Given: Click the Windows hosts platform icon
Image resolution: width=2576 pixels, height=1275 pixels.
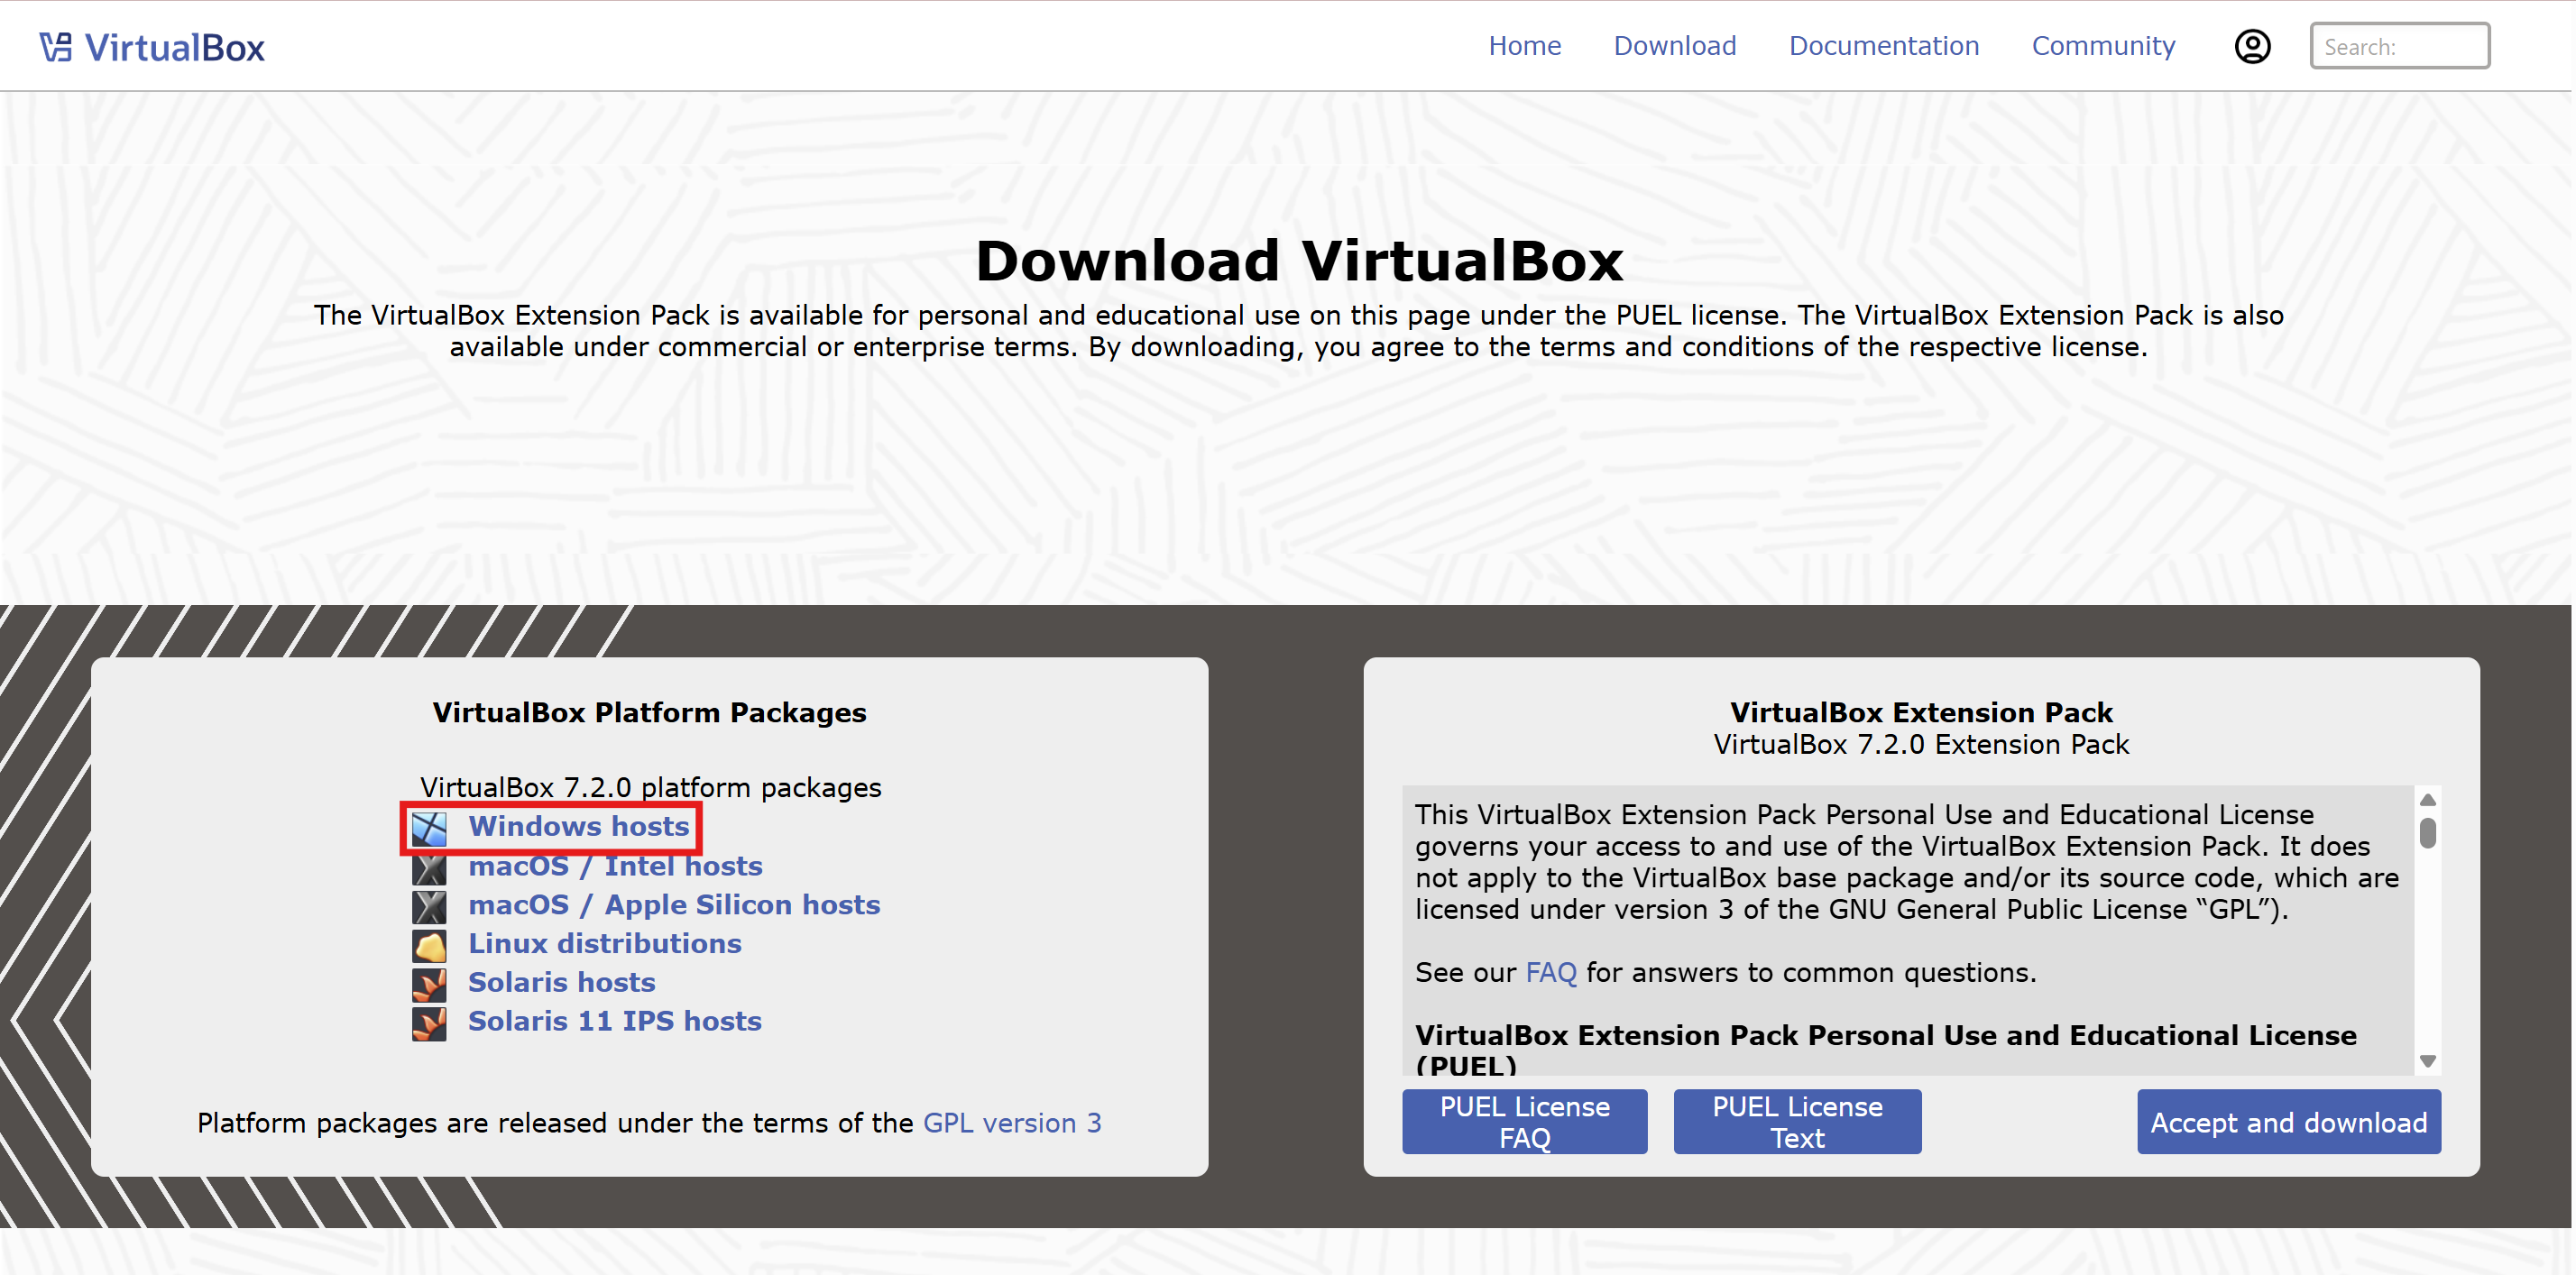Looking at the screenshot, I should [x=429, y=827].
